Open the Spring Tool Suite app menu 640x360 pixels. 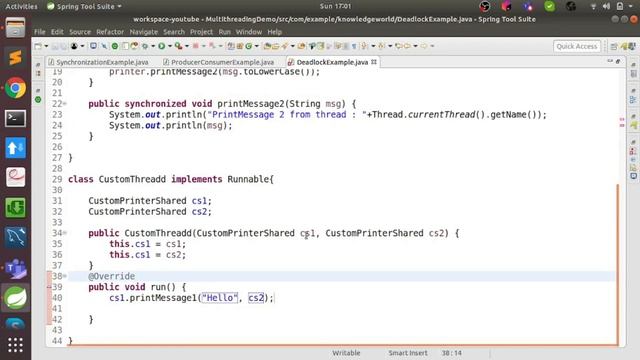pos(84,6)
